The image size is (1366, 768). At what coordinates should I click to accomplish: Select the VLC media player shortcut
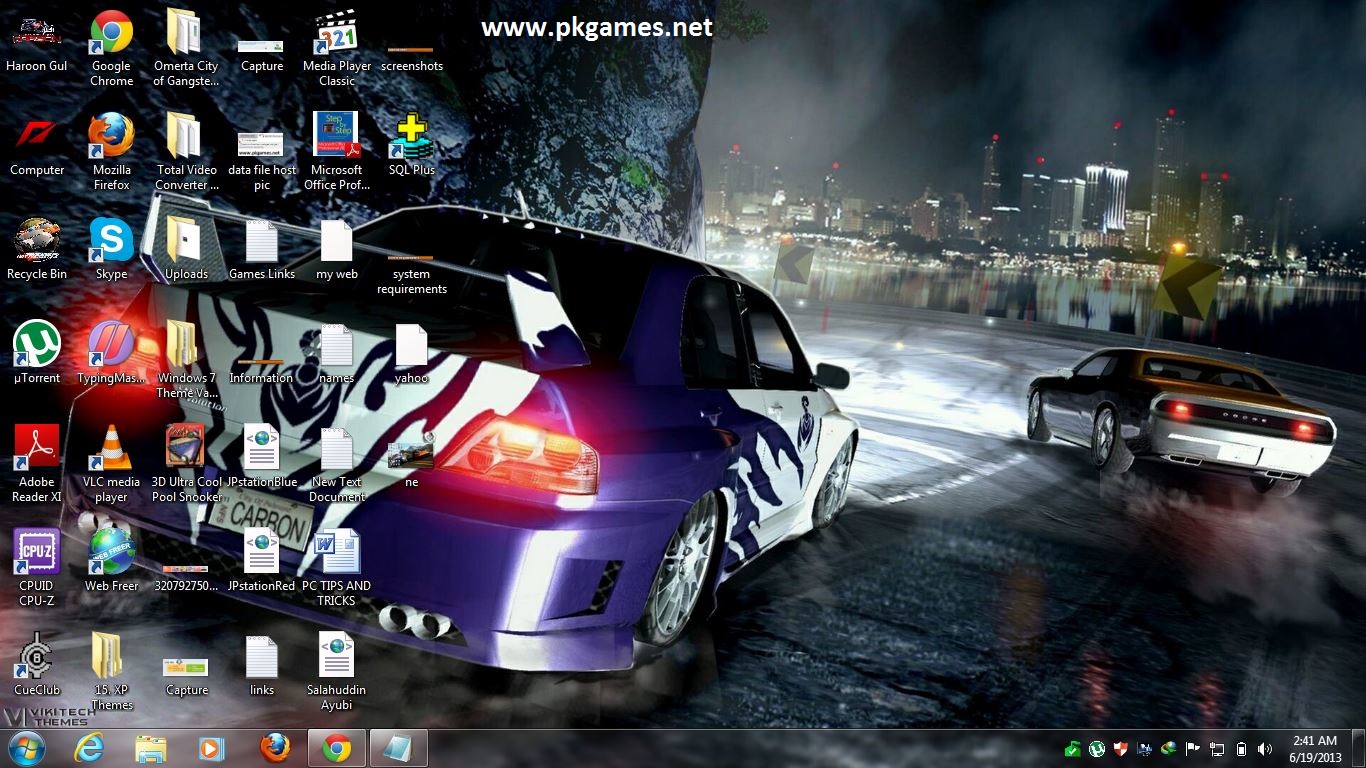coord(111,463)
